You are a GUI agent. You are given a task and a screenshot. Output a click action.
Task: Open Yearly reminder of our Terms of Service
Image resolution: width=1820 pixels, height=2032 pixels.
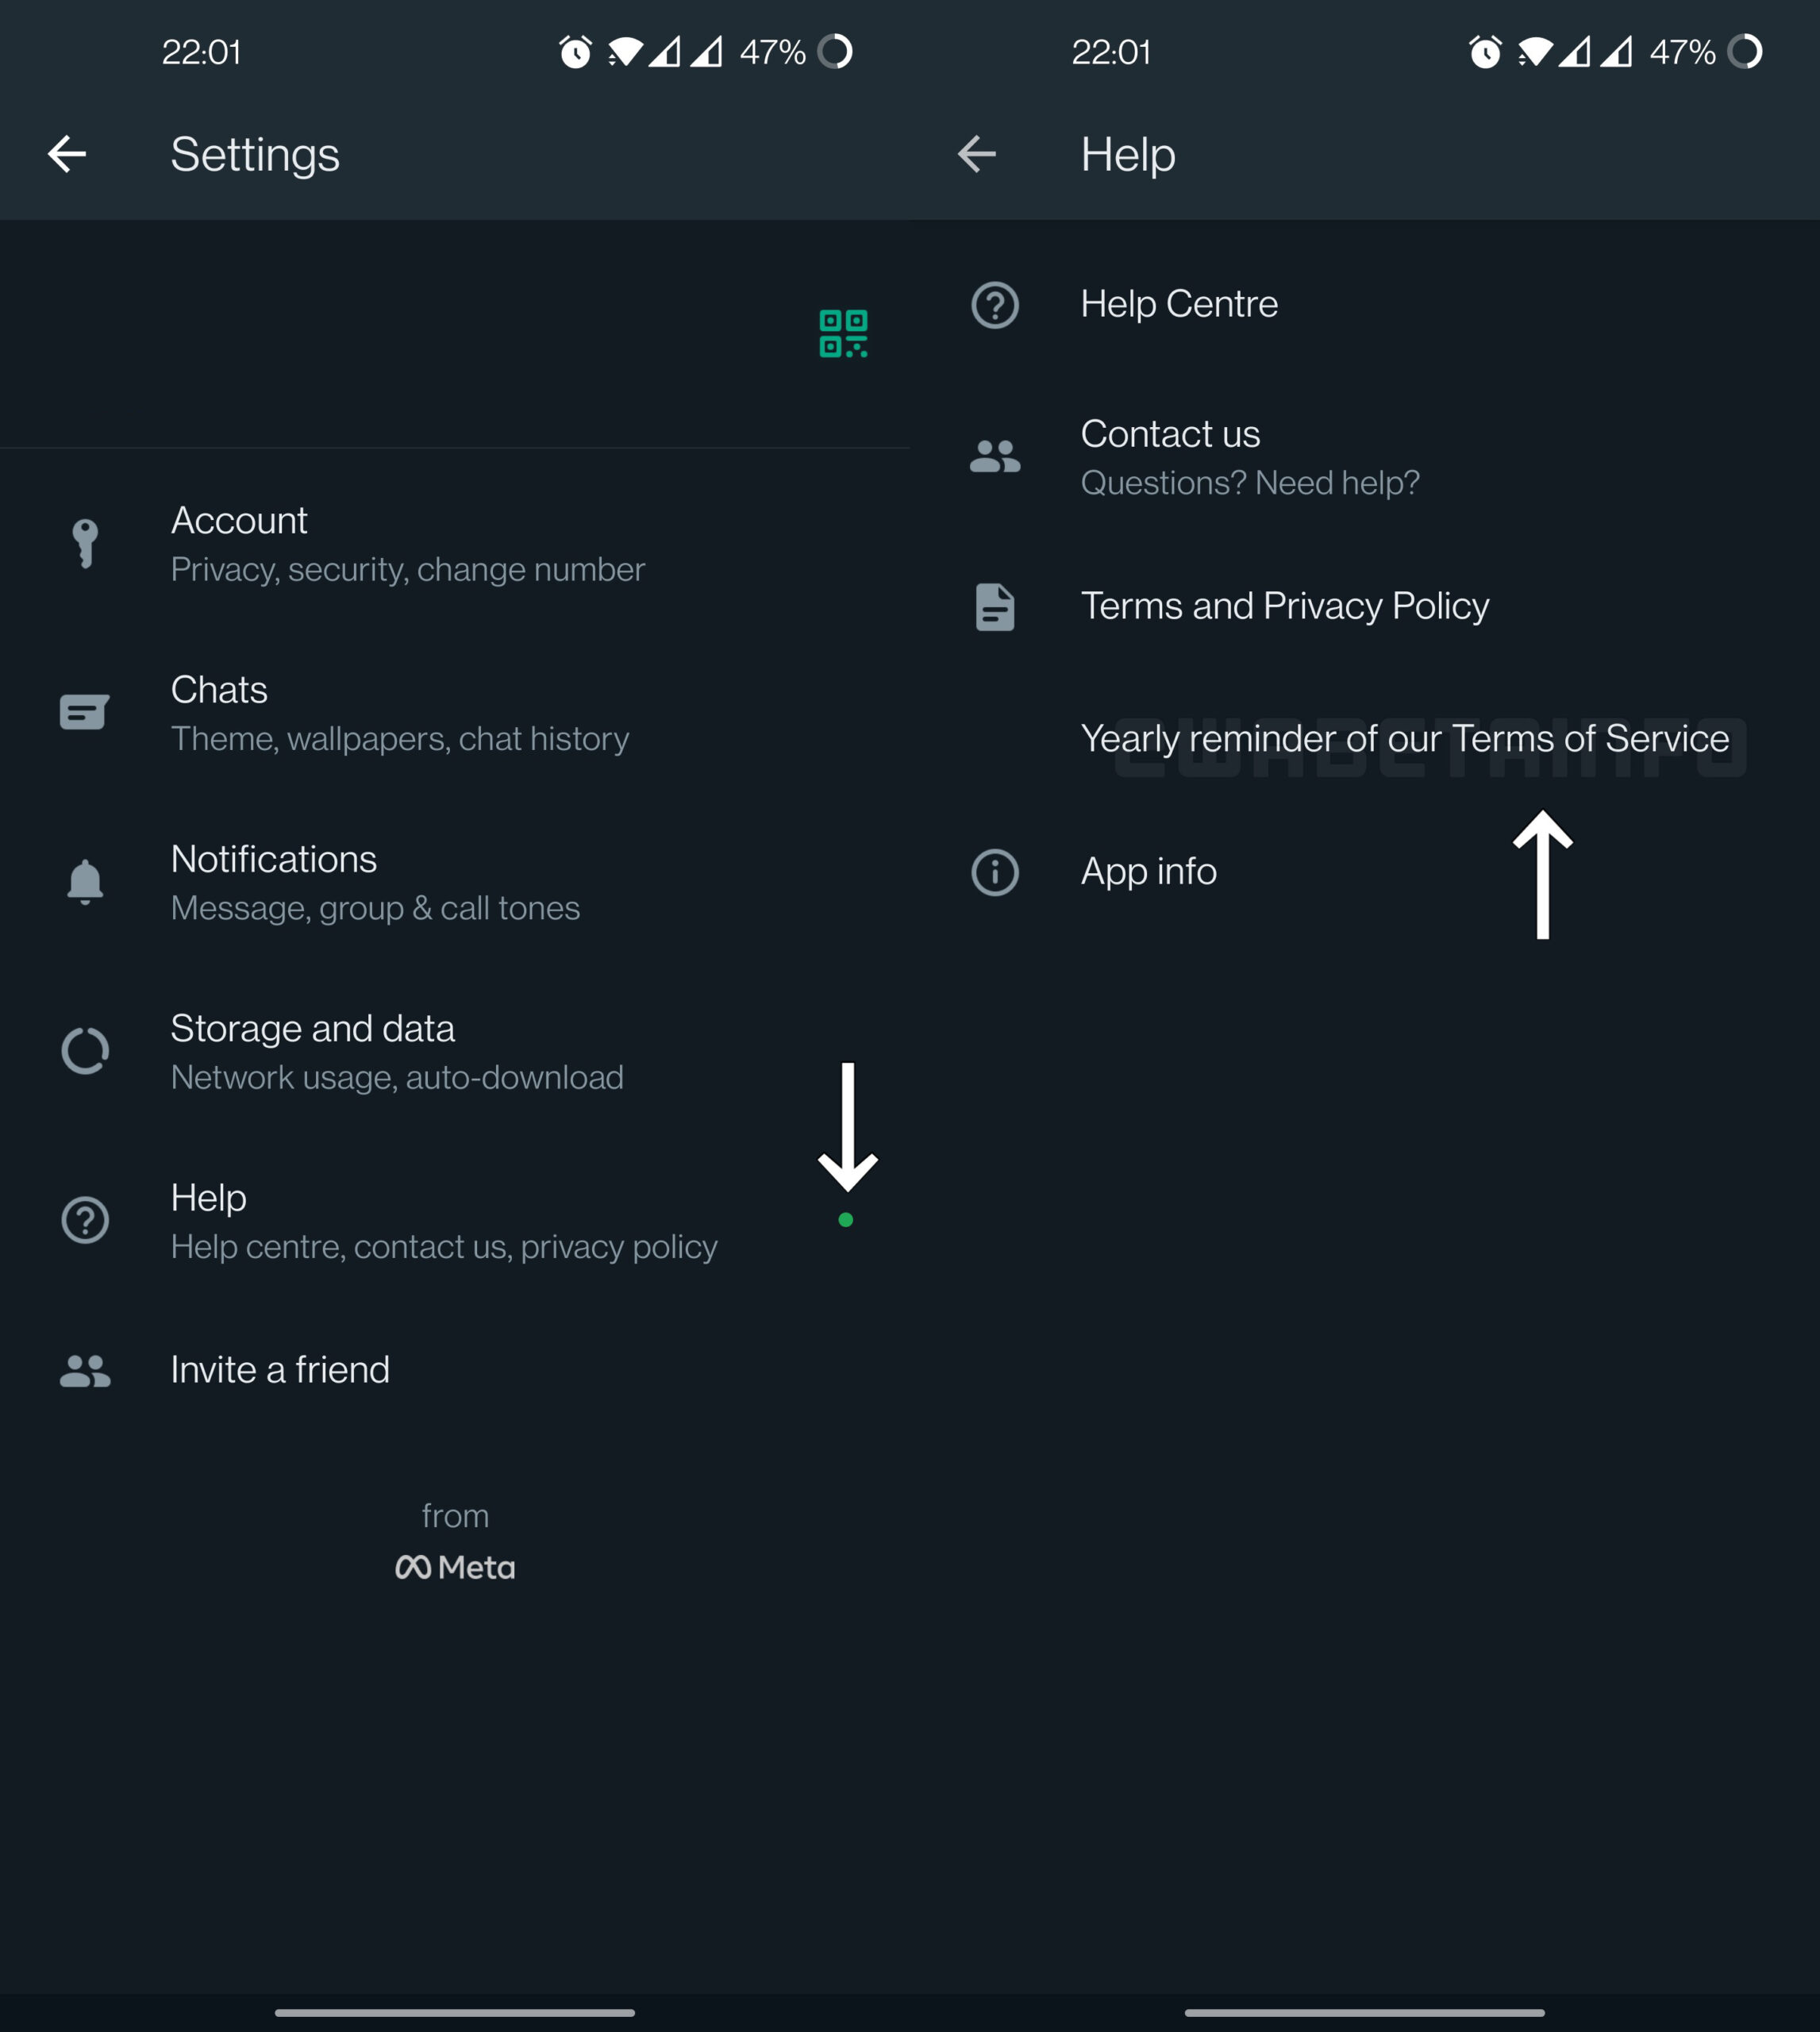point(1404,739)
